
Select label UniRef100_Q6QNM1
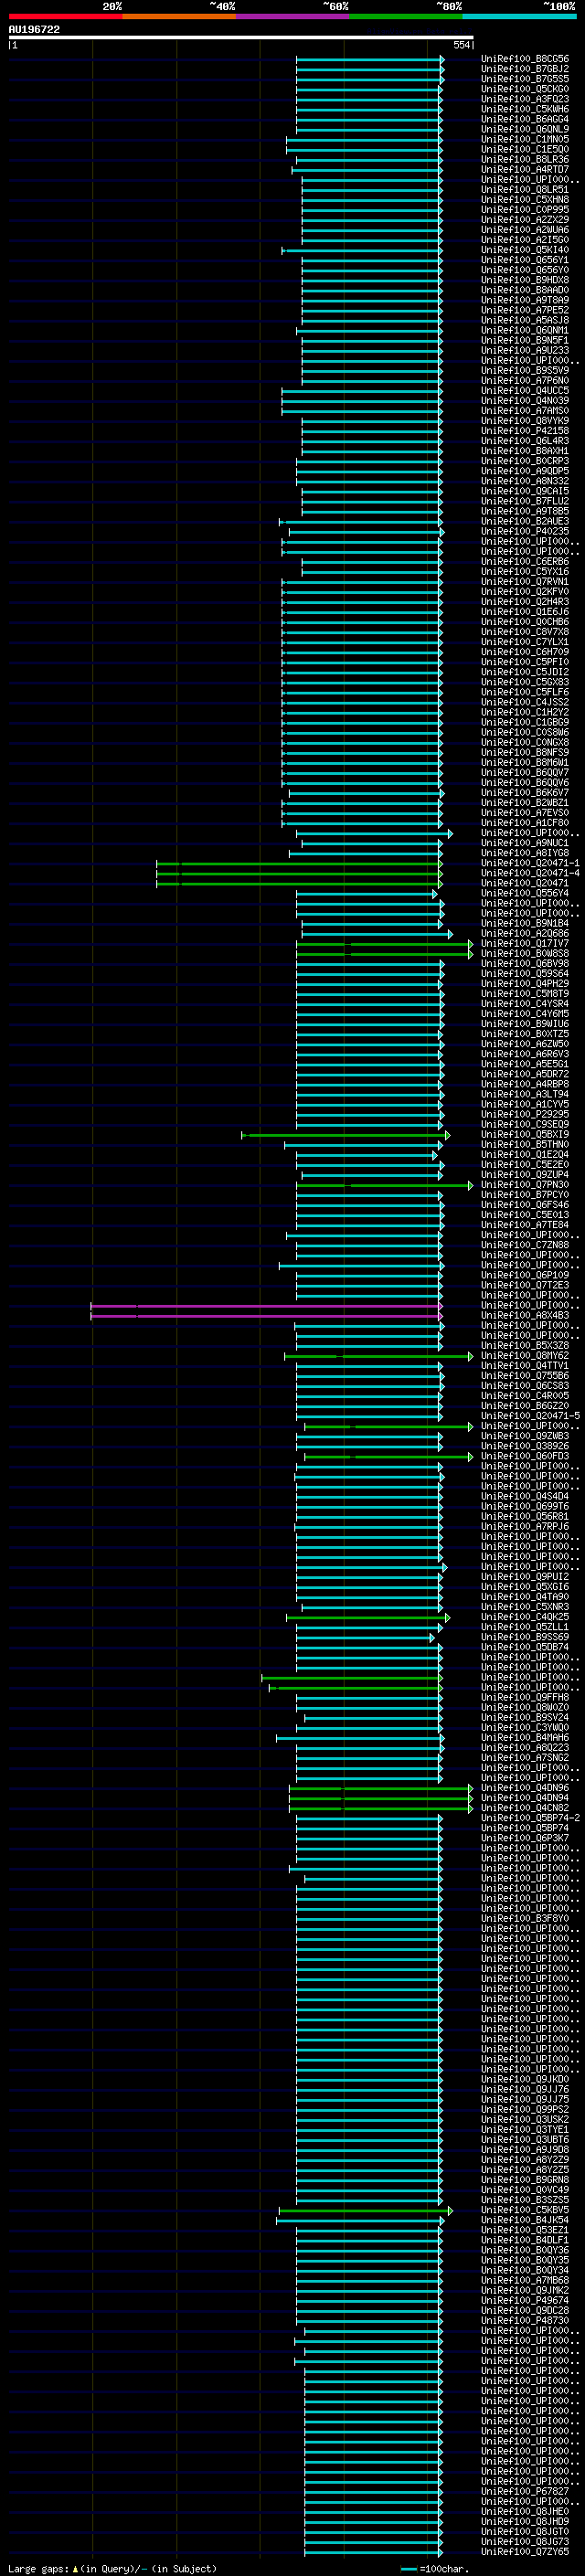coord(524,330)
